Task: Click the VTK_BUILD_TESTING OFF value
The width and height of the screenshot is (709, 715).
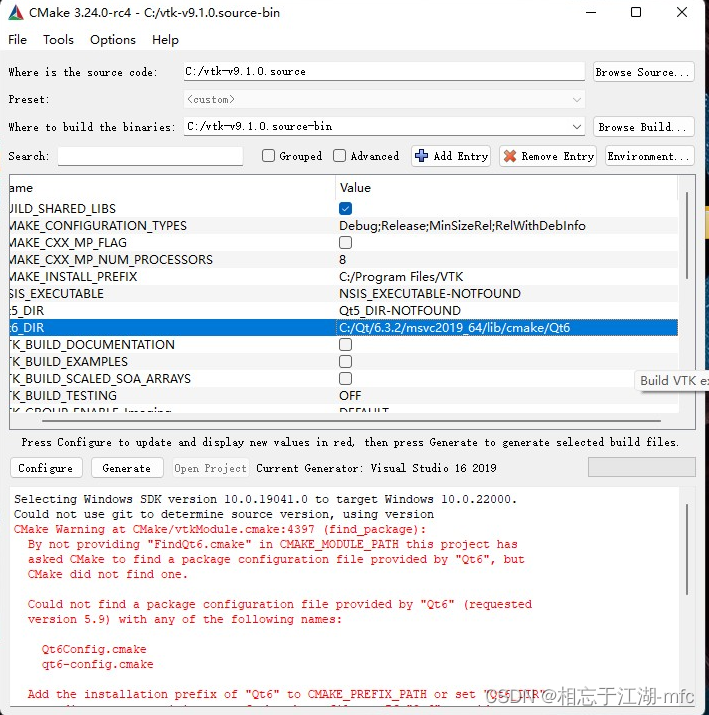Action: pos(350,395)
